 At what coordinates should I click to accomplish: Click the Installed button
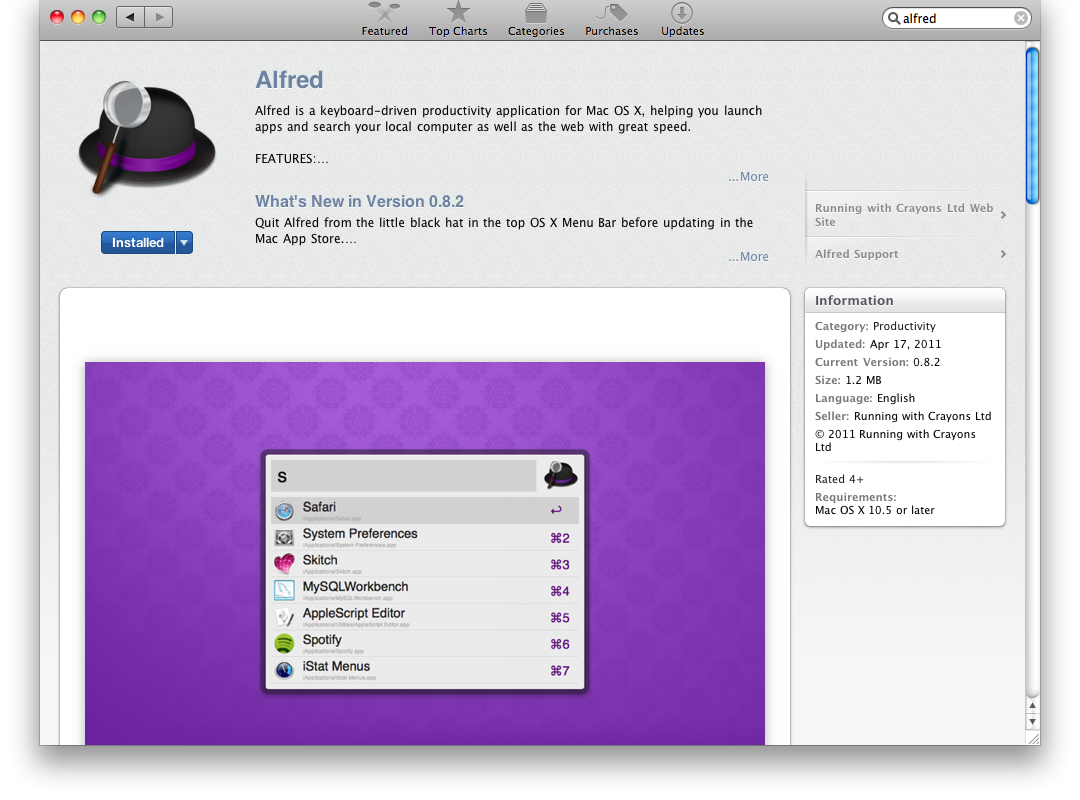139,242
